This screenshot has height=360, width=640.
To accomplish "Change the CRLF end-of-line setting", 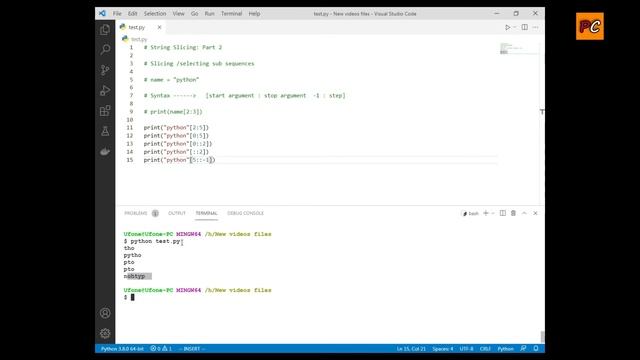I will (x=485, y=349).
